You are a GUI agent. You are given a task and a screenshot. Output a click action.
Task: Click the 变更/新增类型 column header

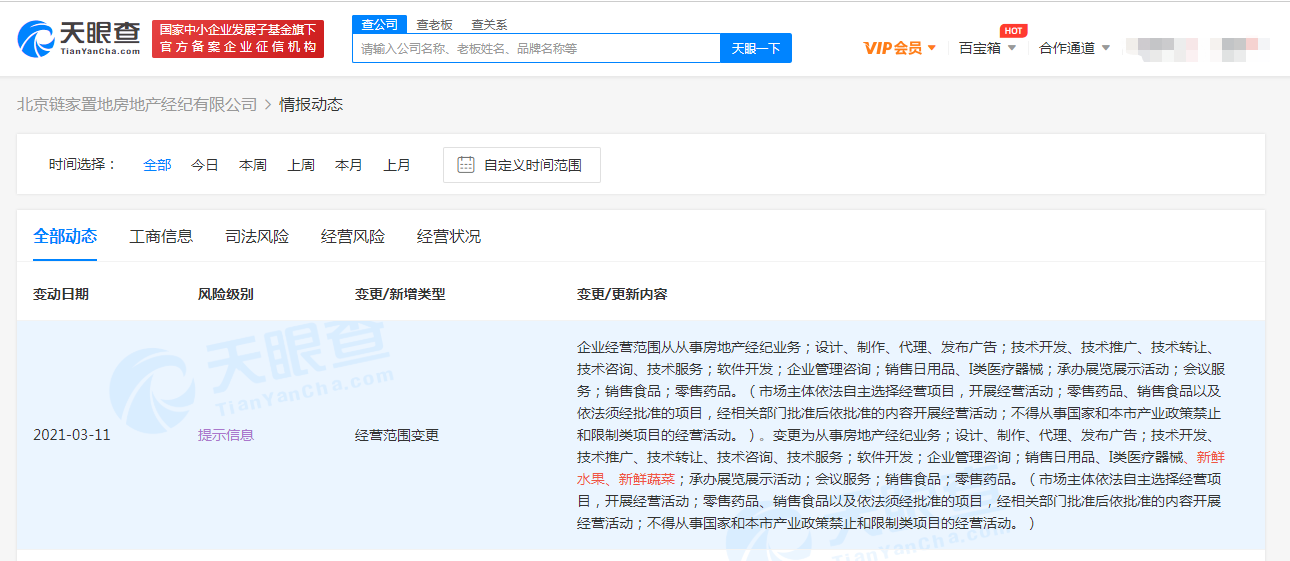[400, 294]
